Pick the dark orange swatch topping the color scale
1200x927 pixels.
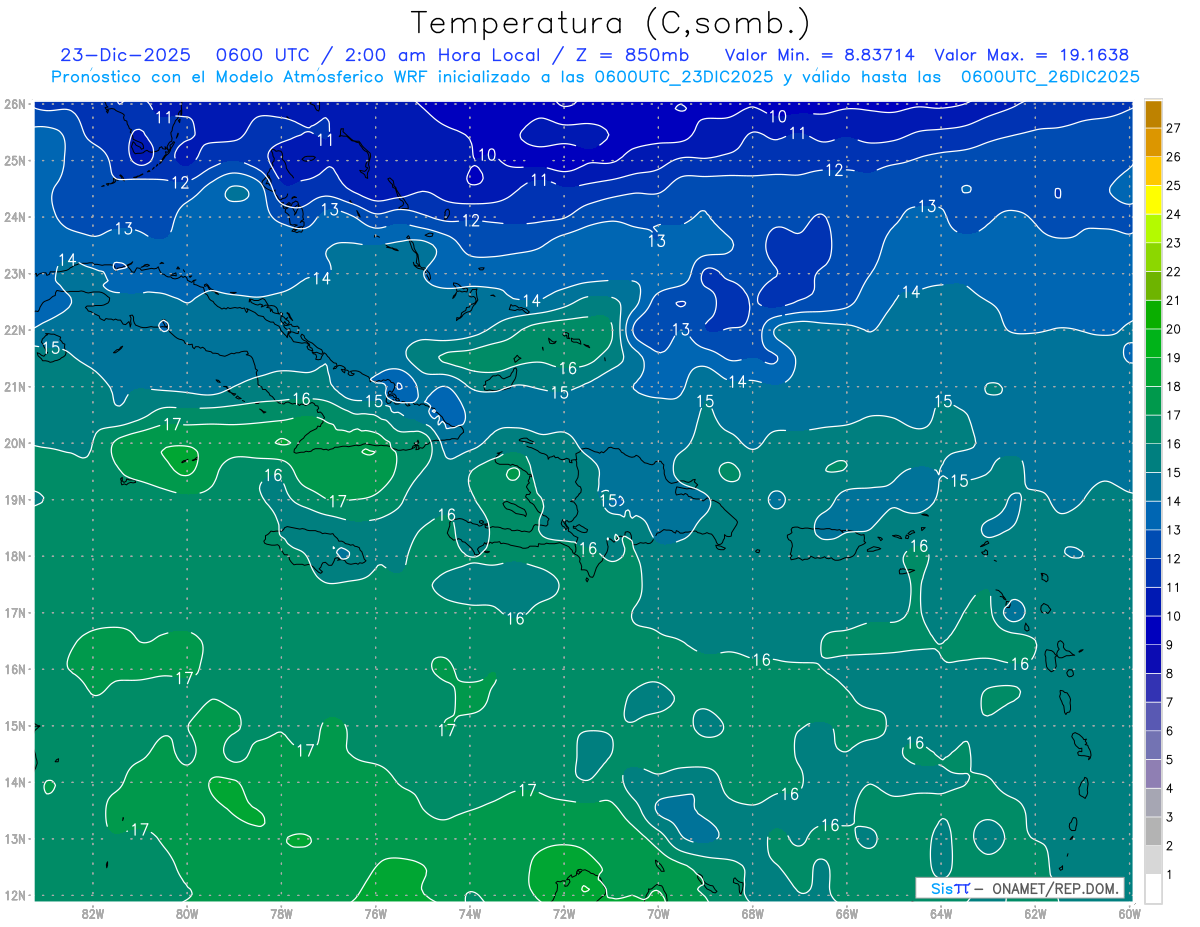click(x=1153, y=114)
